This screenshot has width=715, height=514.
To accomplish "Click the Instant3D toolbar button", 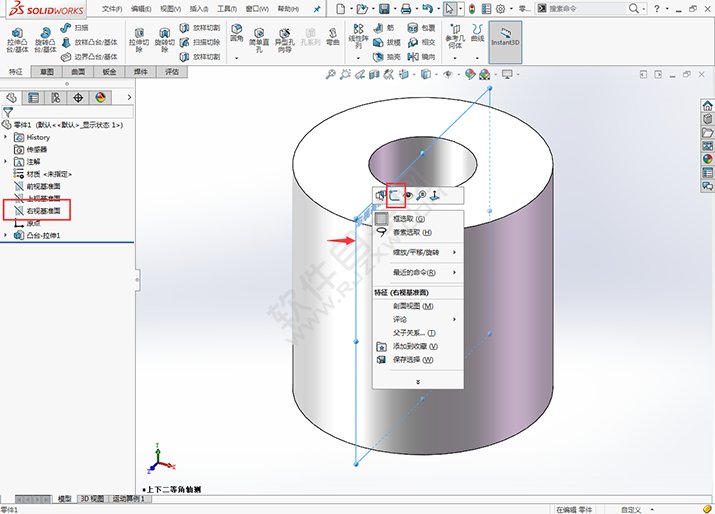I will point(505,42).
